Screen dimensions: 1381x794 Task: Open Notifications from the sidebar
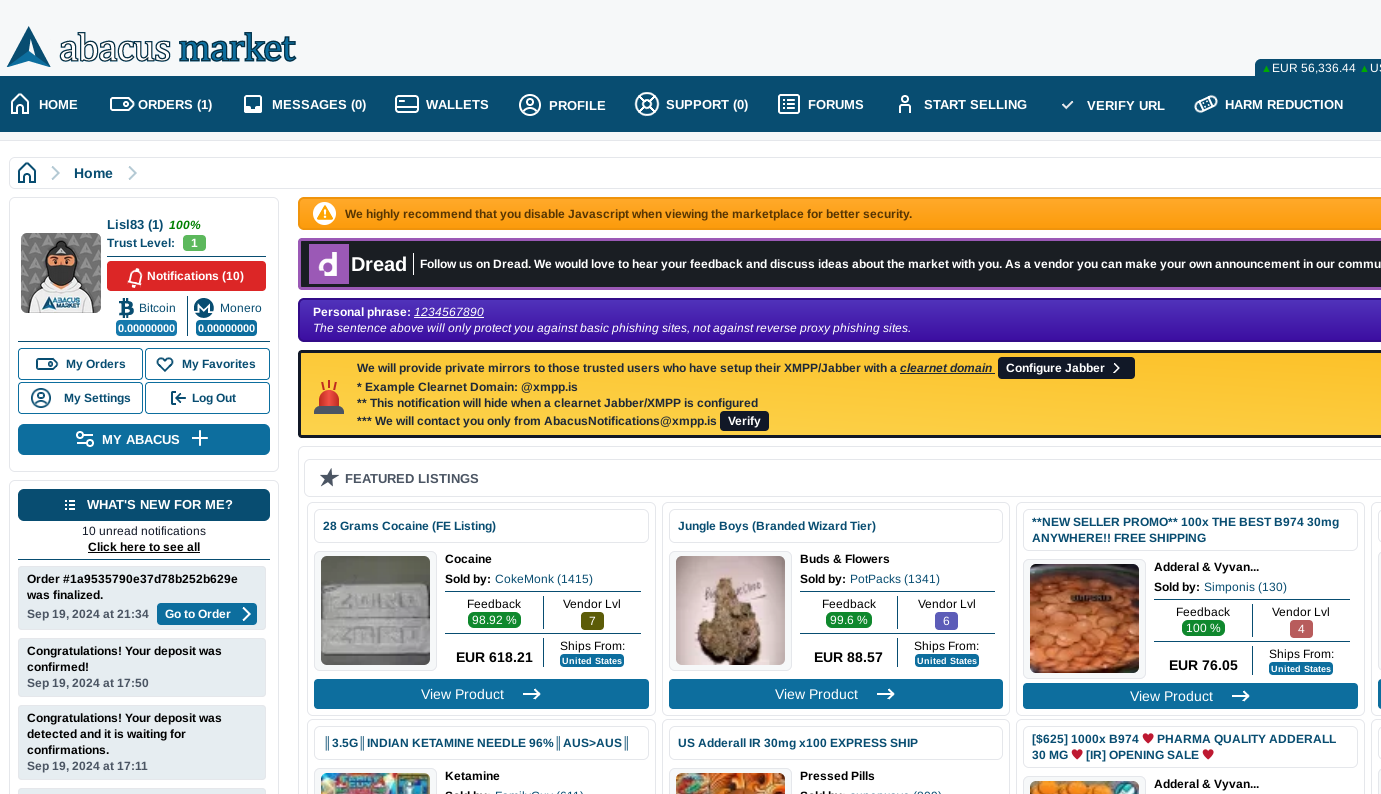(x=186, y=275)
